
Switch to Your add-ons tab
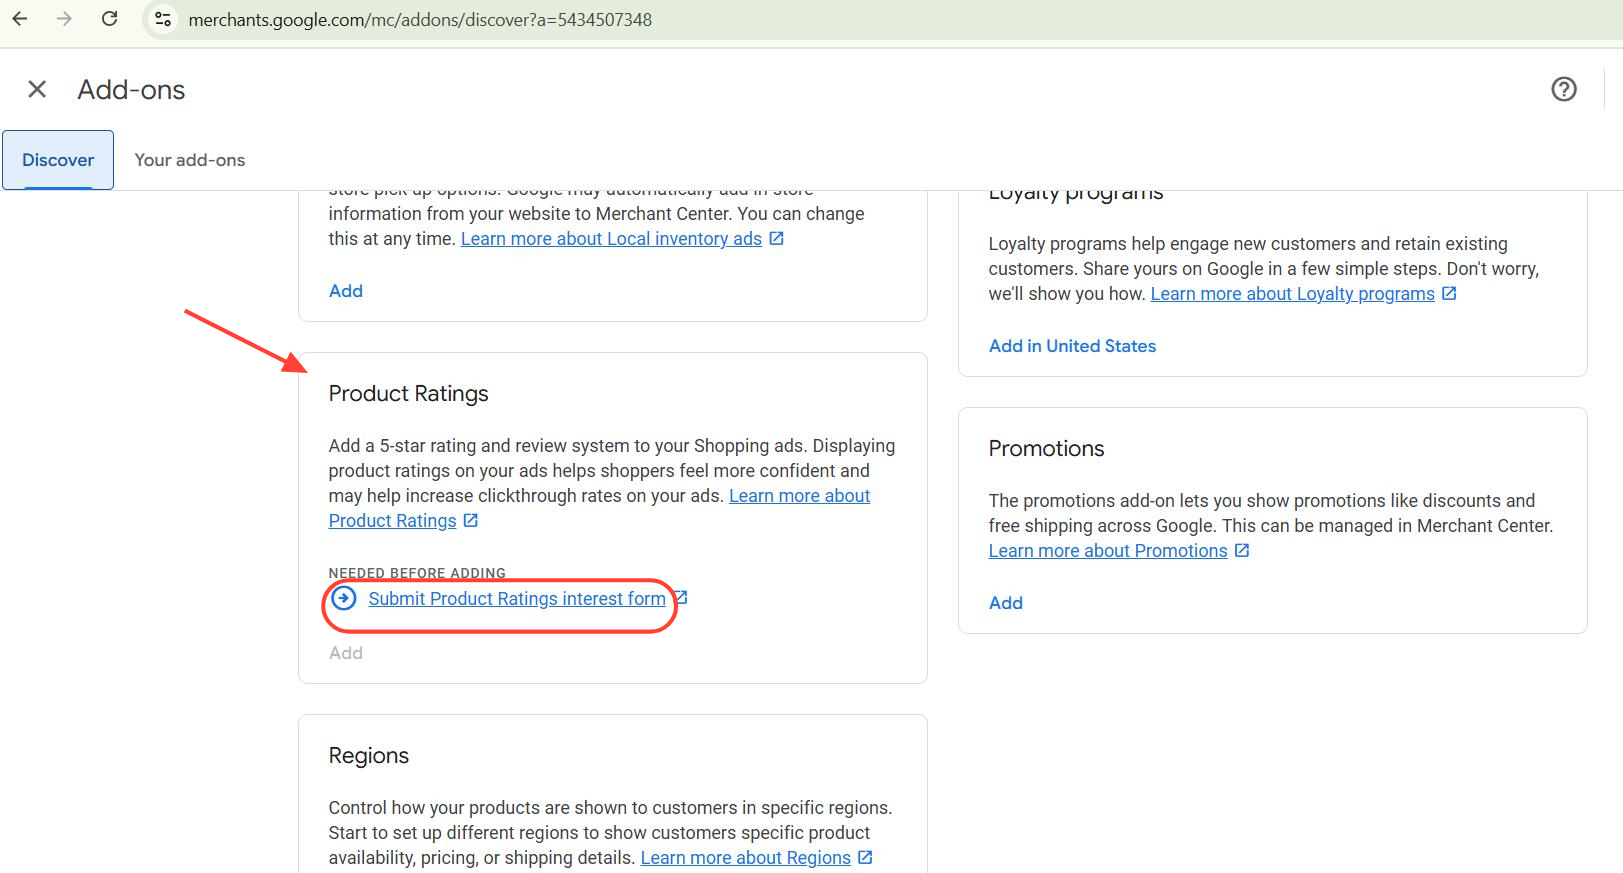point(190,160)
